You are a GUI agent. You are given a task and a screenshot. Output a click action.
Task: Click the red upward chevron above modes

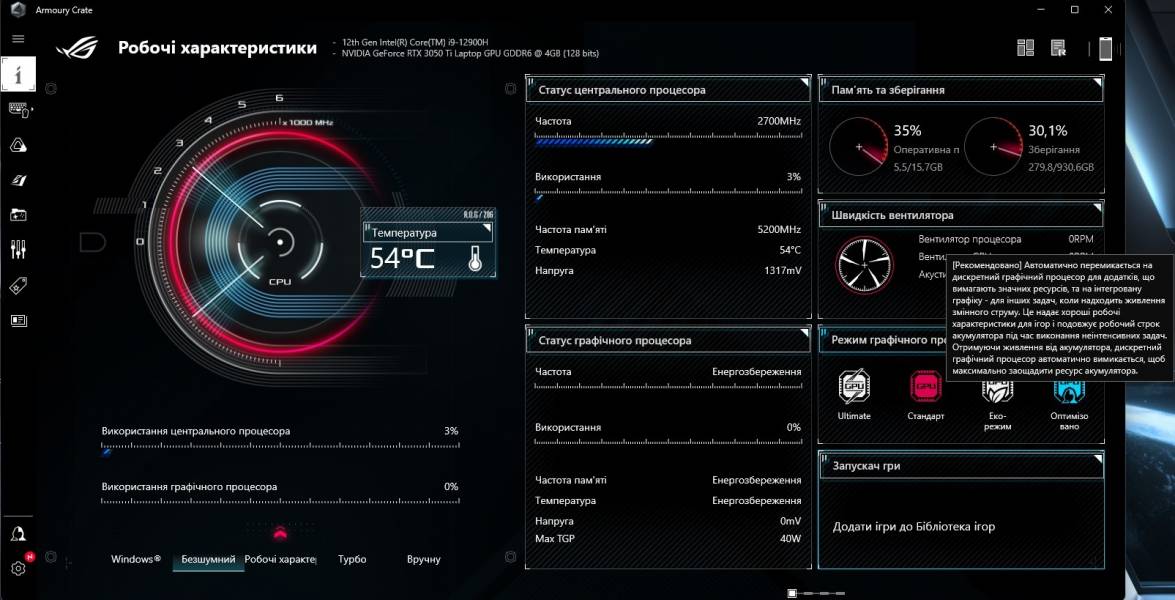[280, 533]
